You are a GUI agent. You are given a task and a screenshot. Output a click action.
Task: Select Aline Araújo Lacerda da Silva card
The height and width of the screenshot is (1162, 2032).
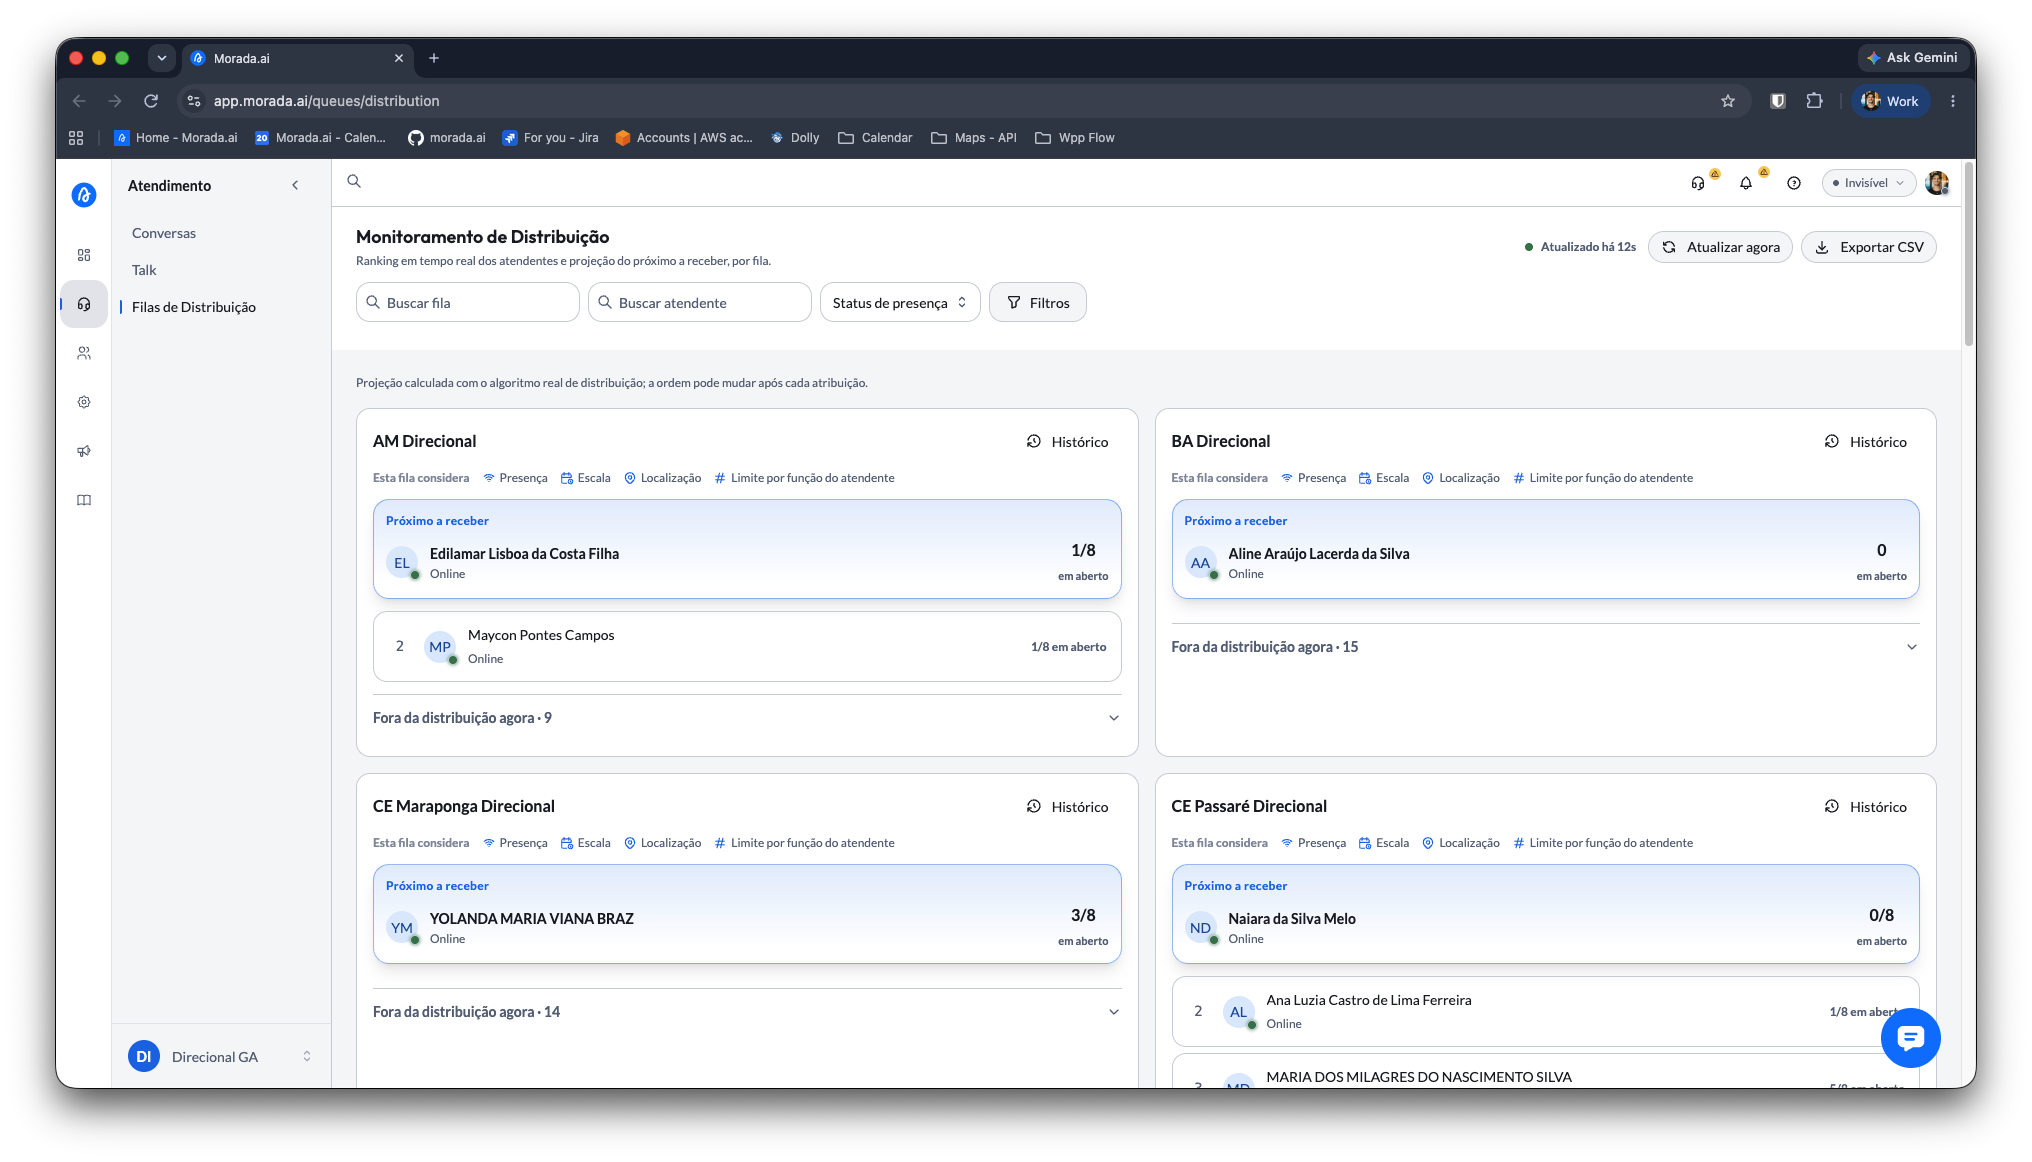coord(1545,549)
